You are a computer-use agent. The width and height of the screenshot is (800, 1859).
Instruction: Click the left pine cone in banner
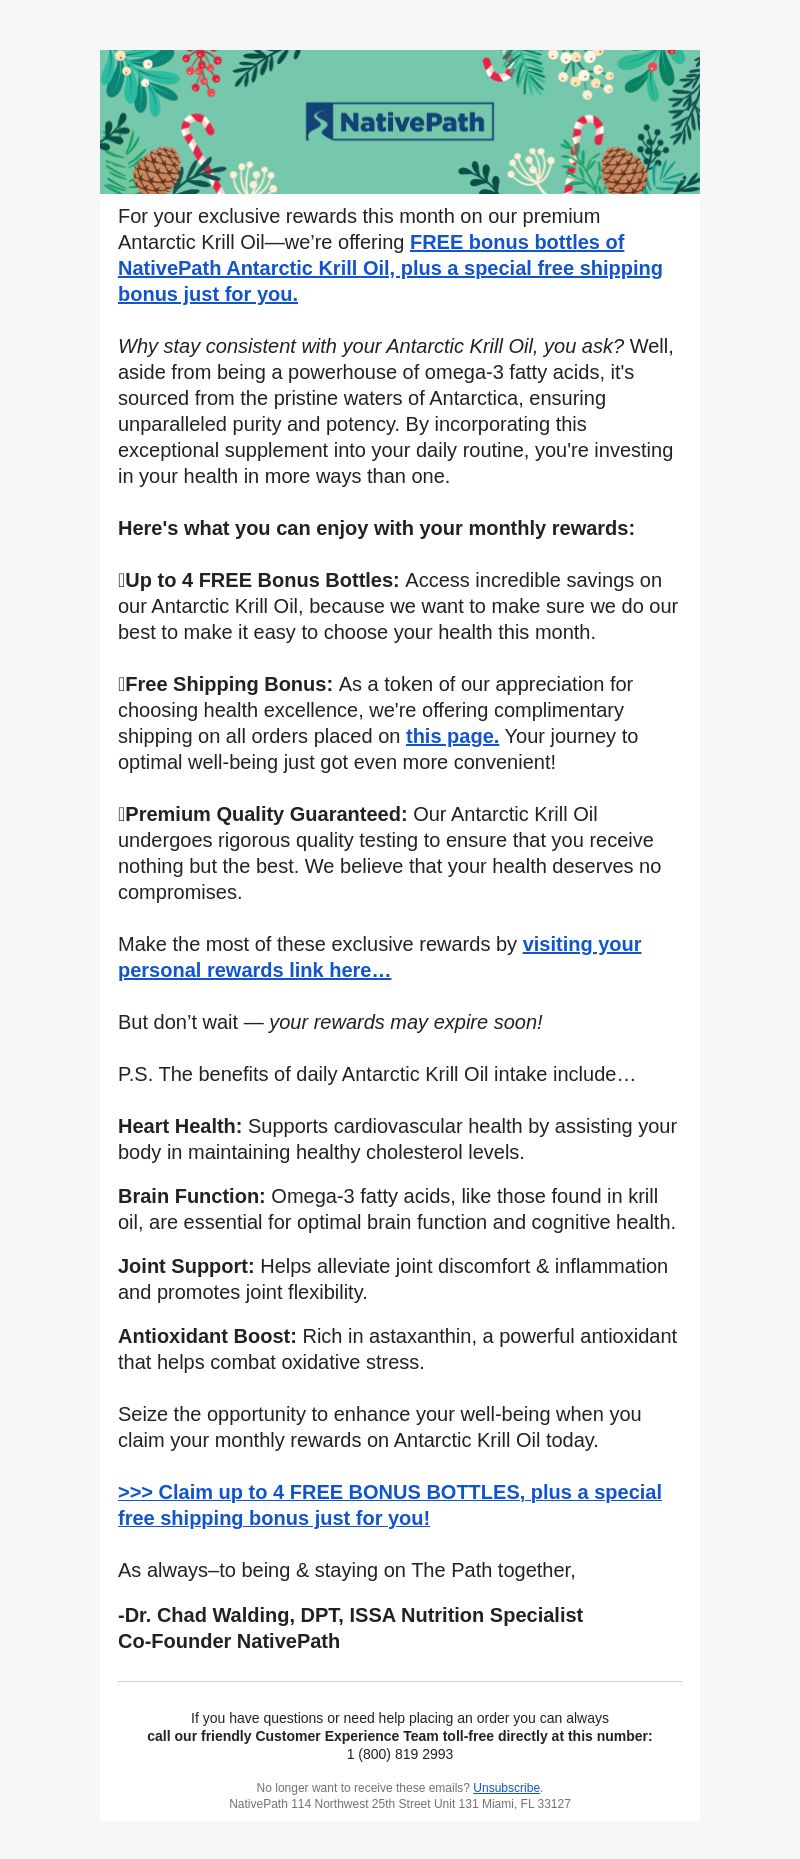click(x=157, y=170)
